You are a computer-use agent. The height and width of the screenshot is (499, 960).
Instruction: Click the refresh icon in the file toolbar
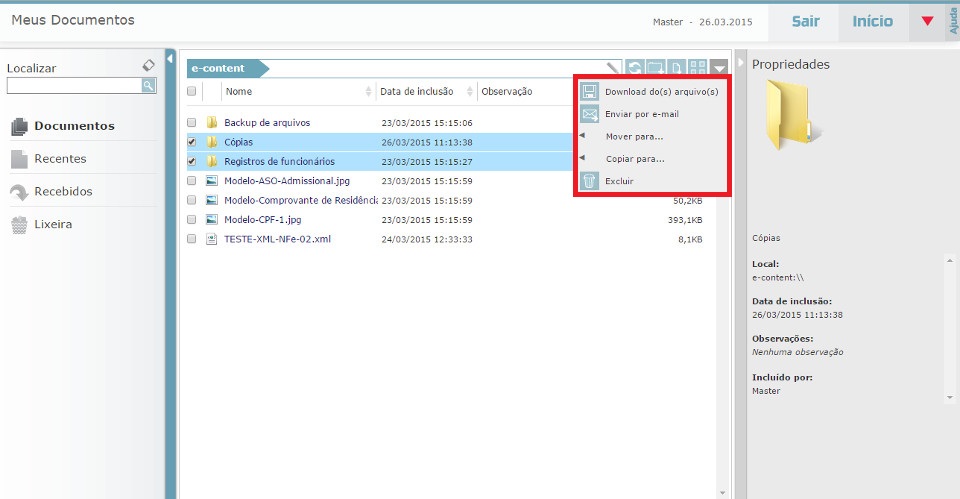coord(635,69)
